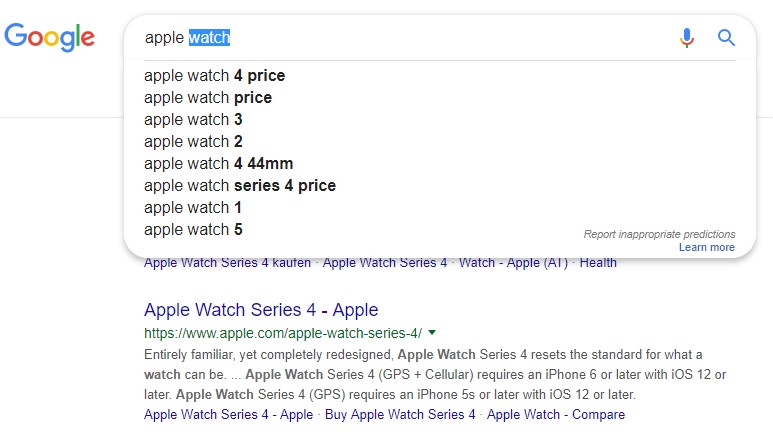The width and height of the screenshot is (773, 441).
Task: Open 'Apple Watch - Compare' sitelink
Action: tap(556, 414)
